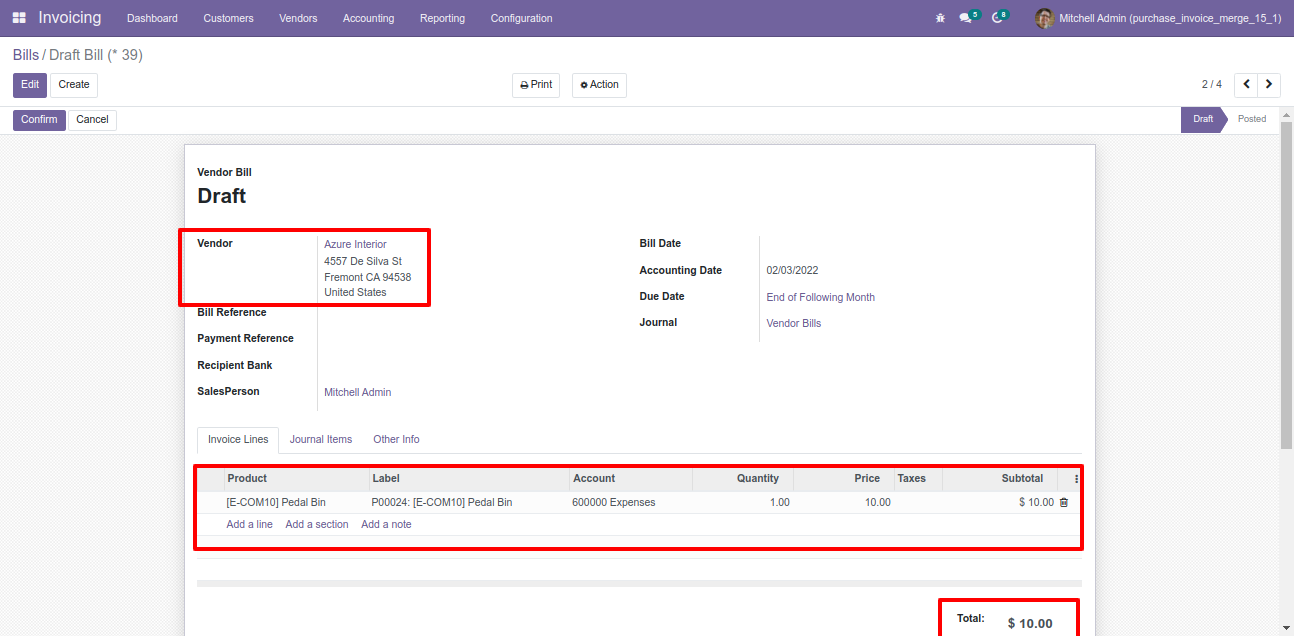Viewport: 1294px width, 636px height.
Task: Open Dashboard menu
Action: 152,18
